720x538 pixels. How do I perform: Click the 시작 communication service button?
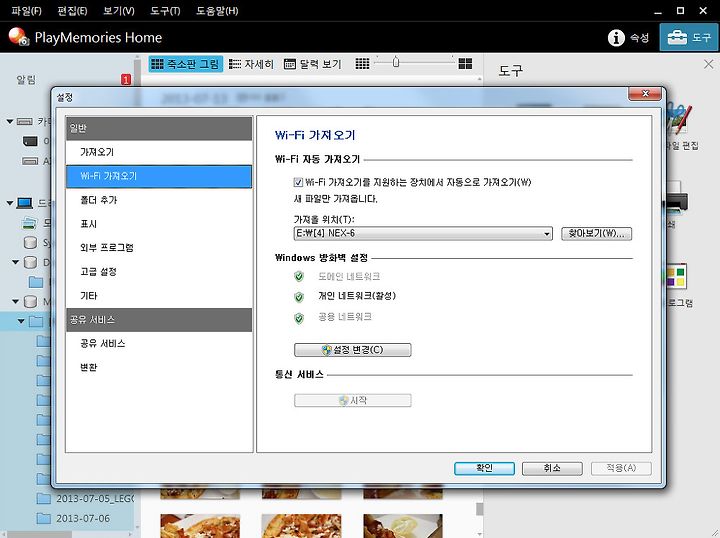pos(353,400)
